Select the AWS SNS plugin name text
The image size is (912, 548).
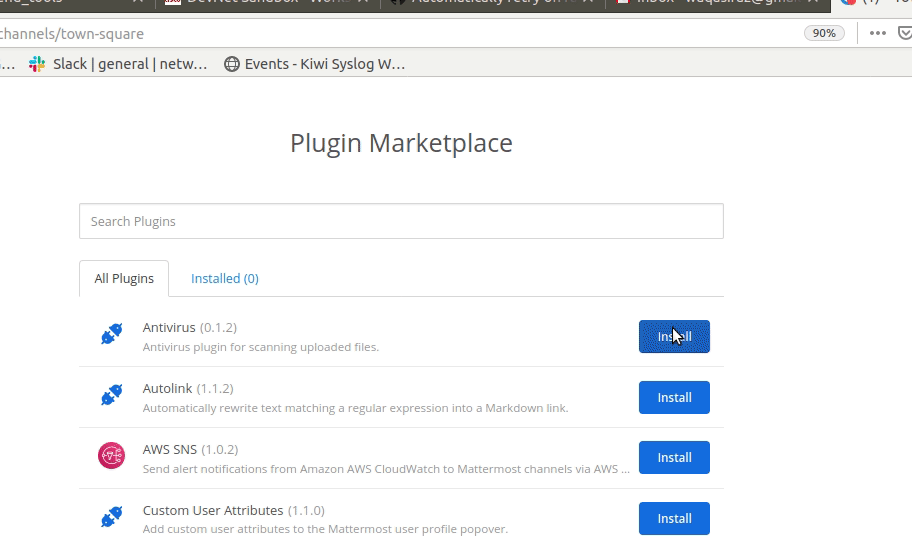point(170,450)
